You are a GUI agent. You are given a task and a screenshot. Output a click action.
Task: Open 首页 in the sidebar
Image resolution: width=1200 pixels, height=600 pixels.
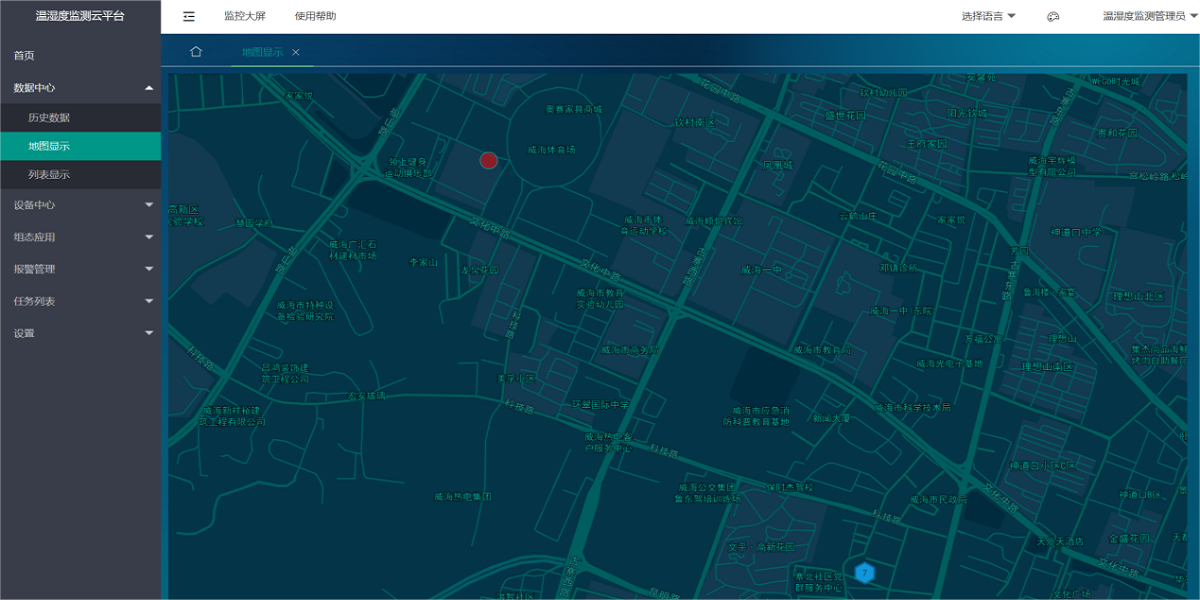pos(24,56)
